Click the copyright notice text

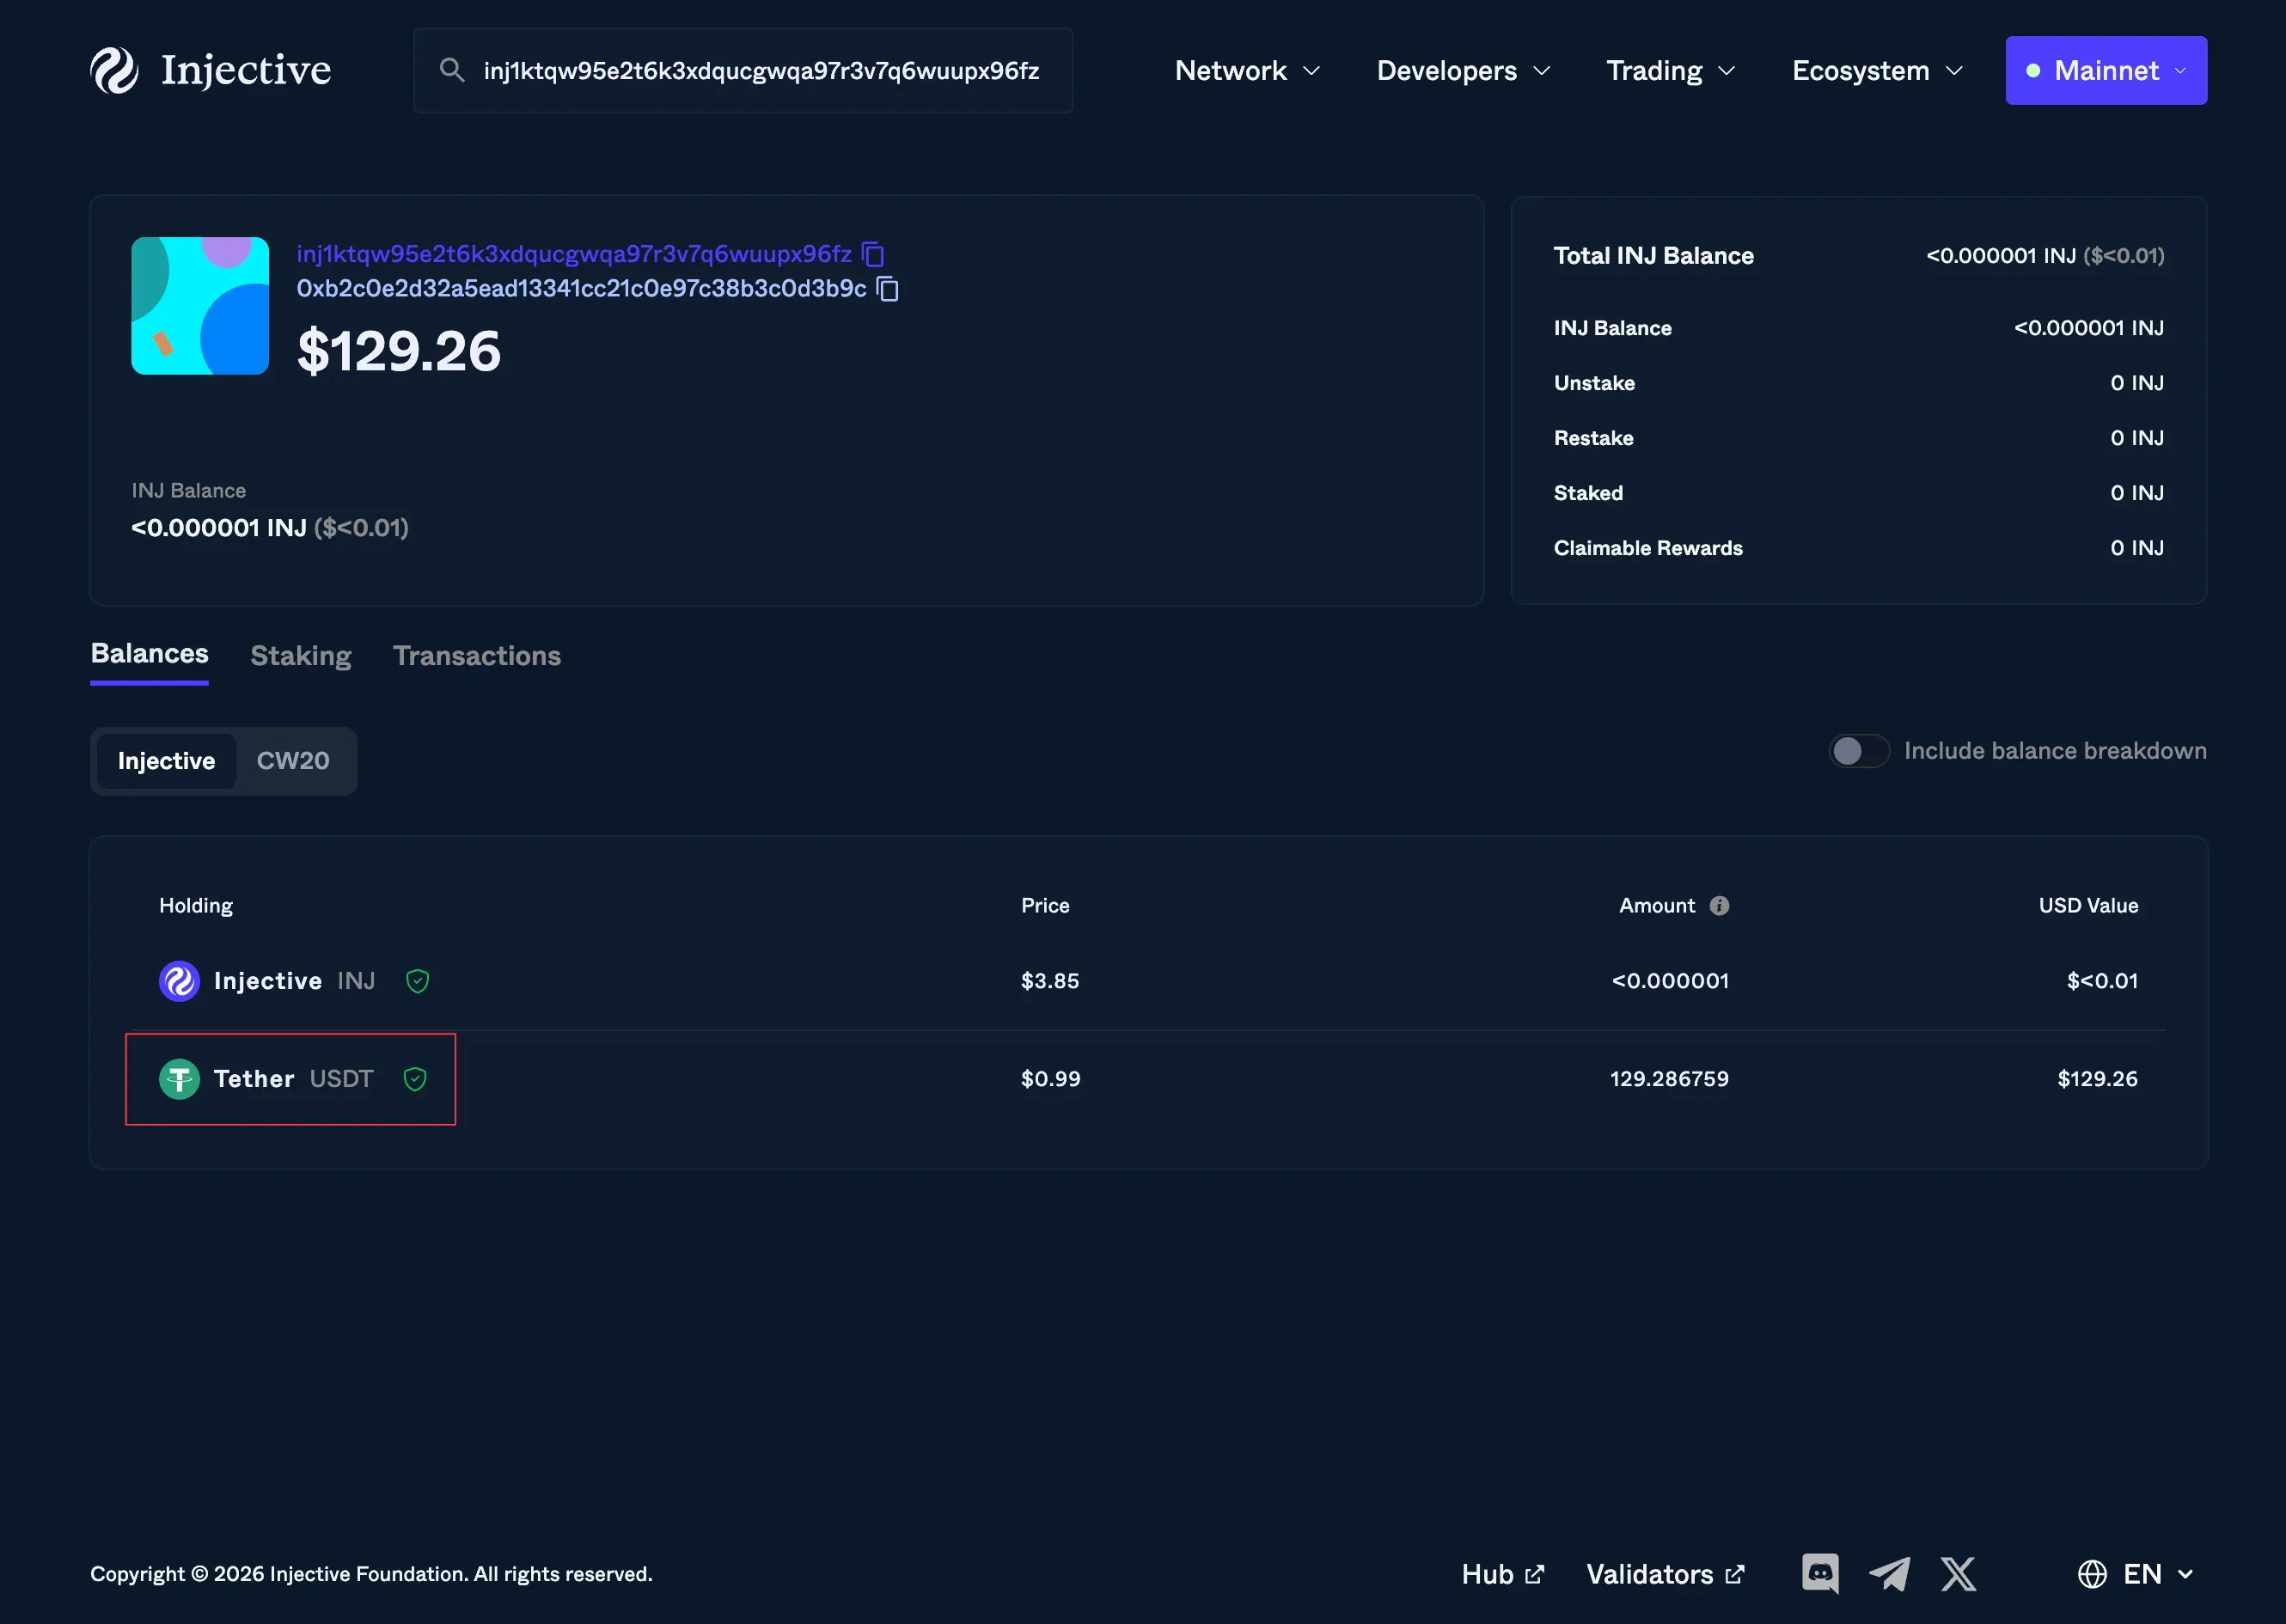coord(371,1574)
